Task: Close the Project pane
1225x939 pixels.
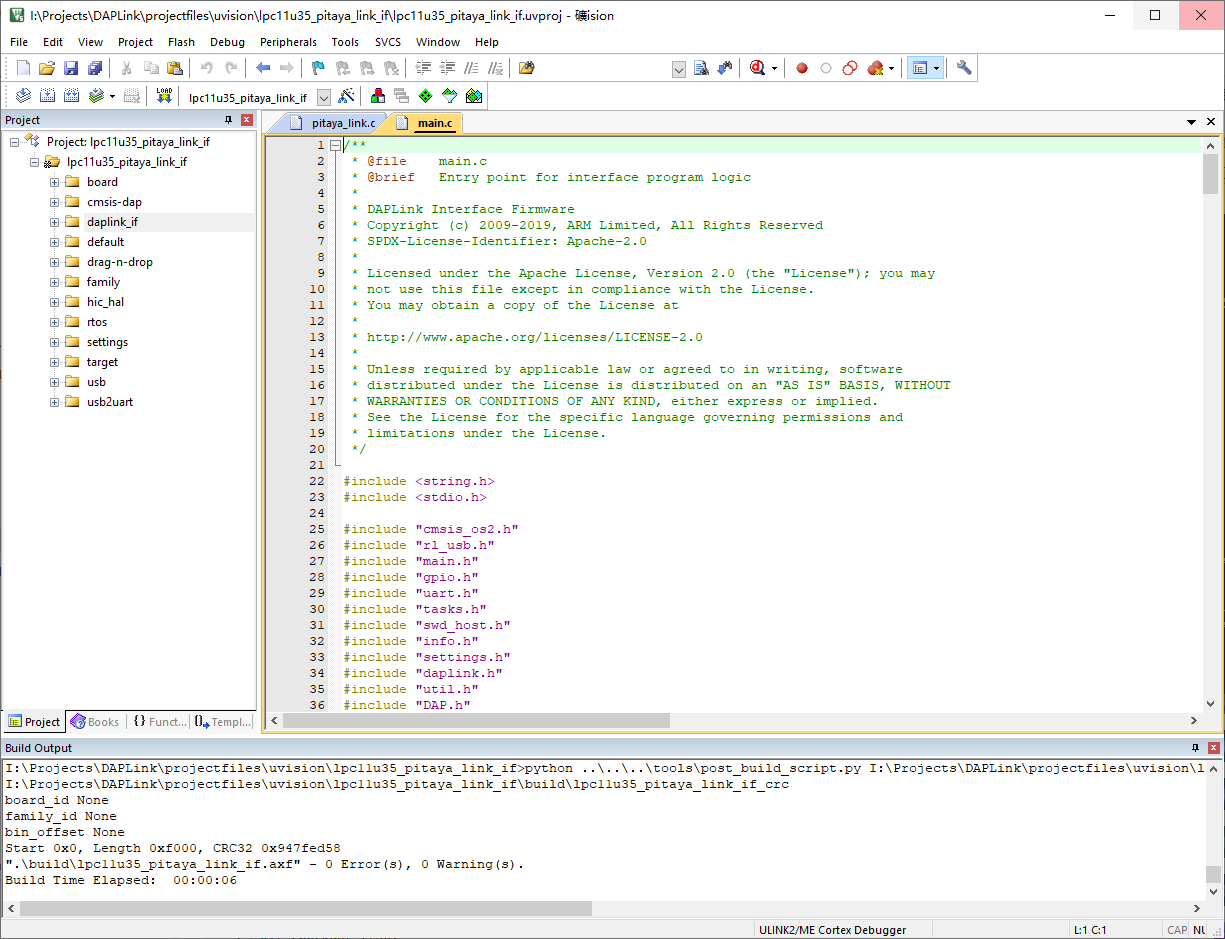Action: (247, 120)
